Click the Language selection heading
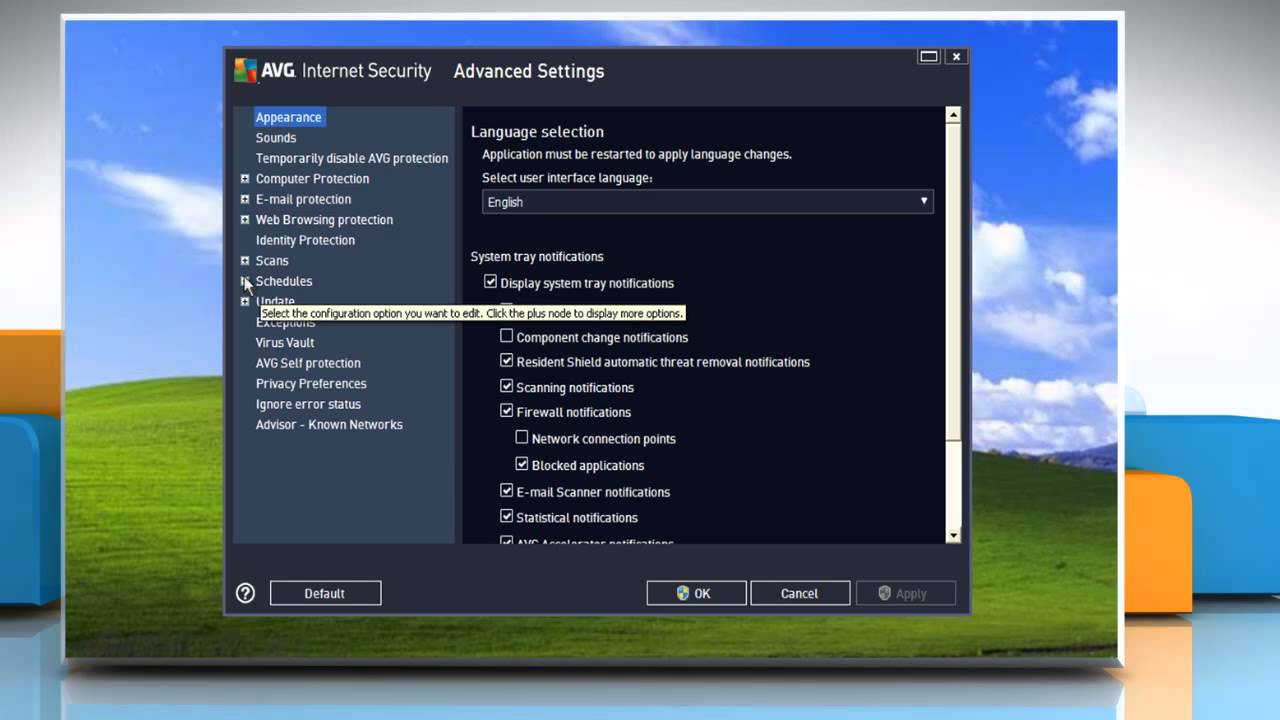Image resolution: width=1280 pixels, height=720 pixels. click(537, 131)
